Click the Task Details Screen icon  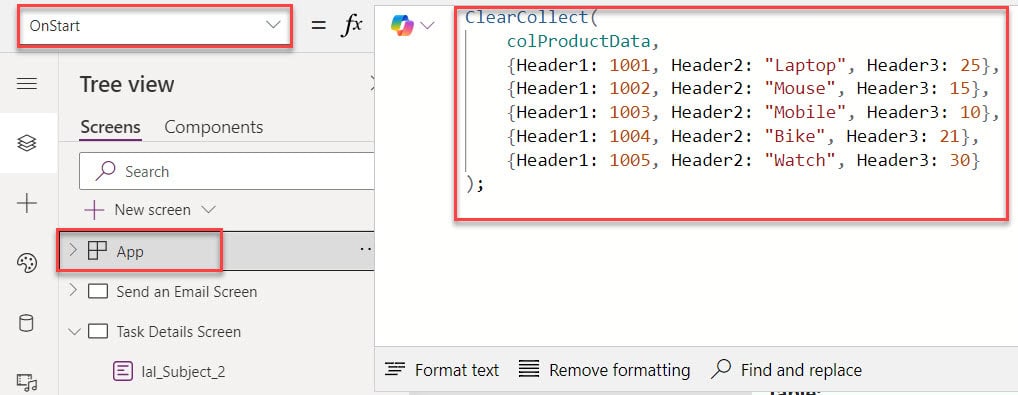click(x=97, y=331)
